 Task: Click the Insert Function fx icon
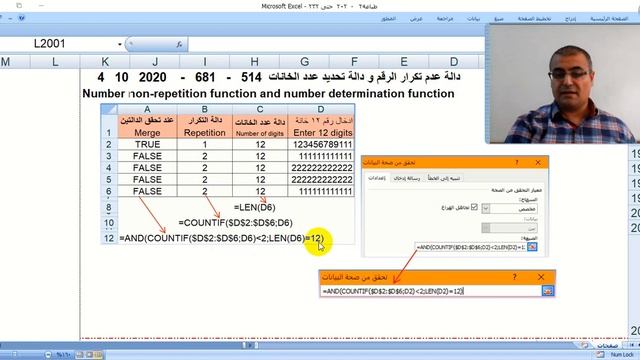(179, 44)
